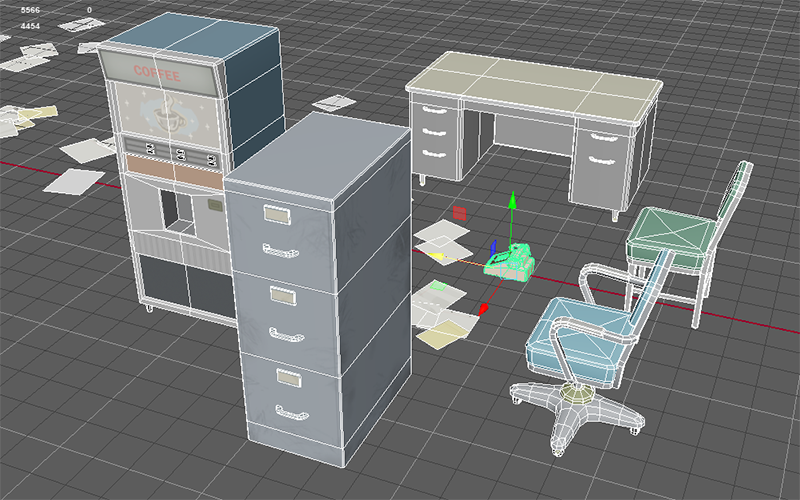Grab the red X-axis move arrow
Viewport: 800px width, 500px height.
pyautogui.click(x=484, y=308)
